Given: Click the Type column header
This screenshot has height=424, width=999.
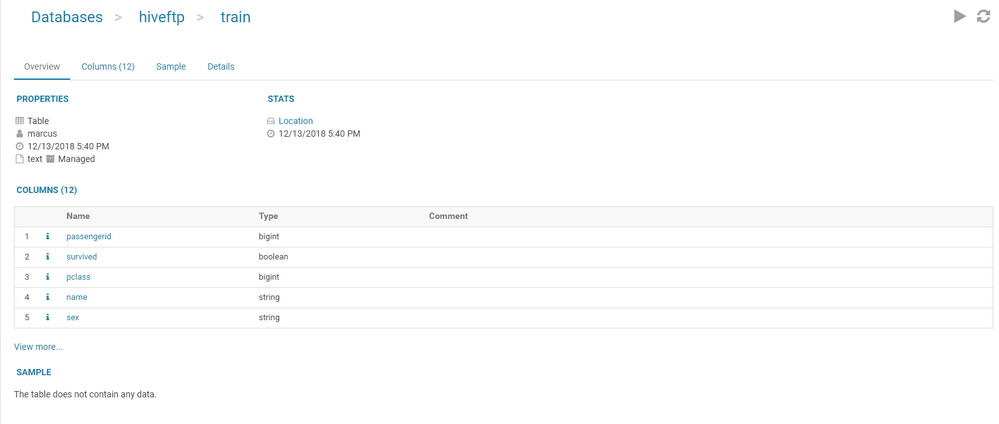Looking at the screenshot, I should coord(268,216).
